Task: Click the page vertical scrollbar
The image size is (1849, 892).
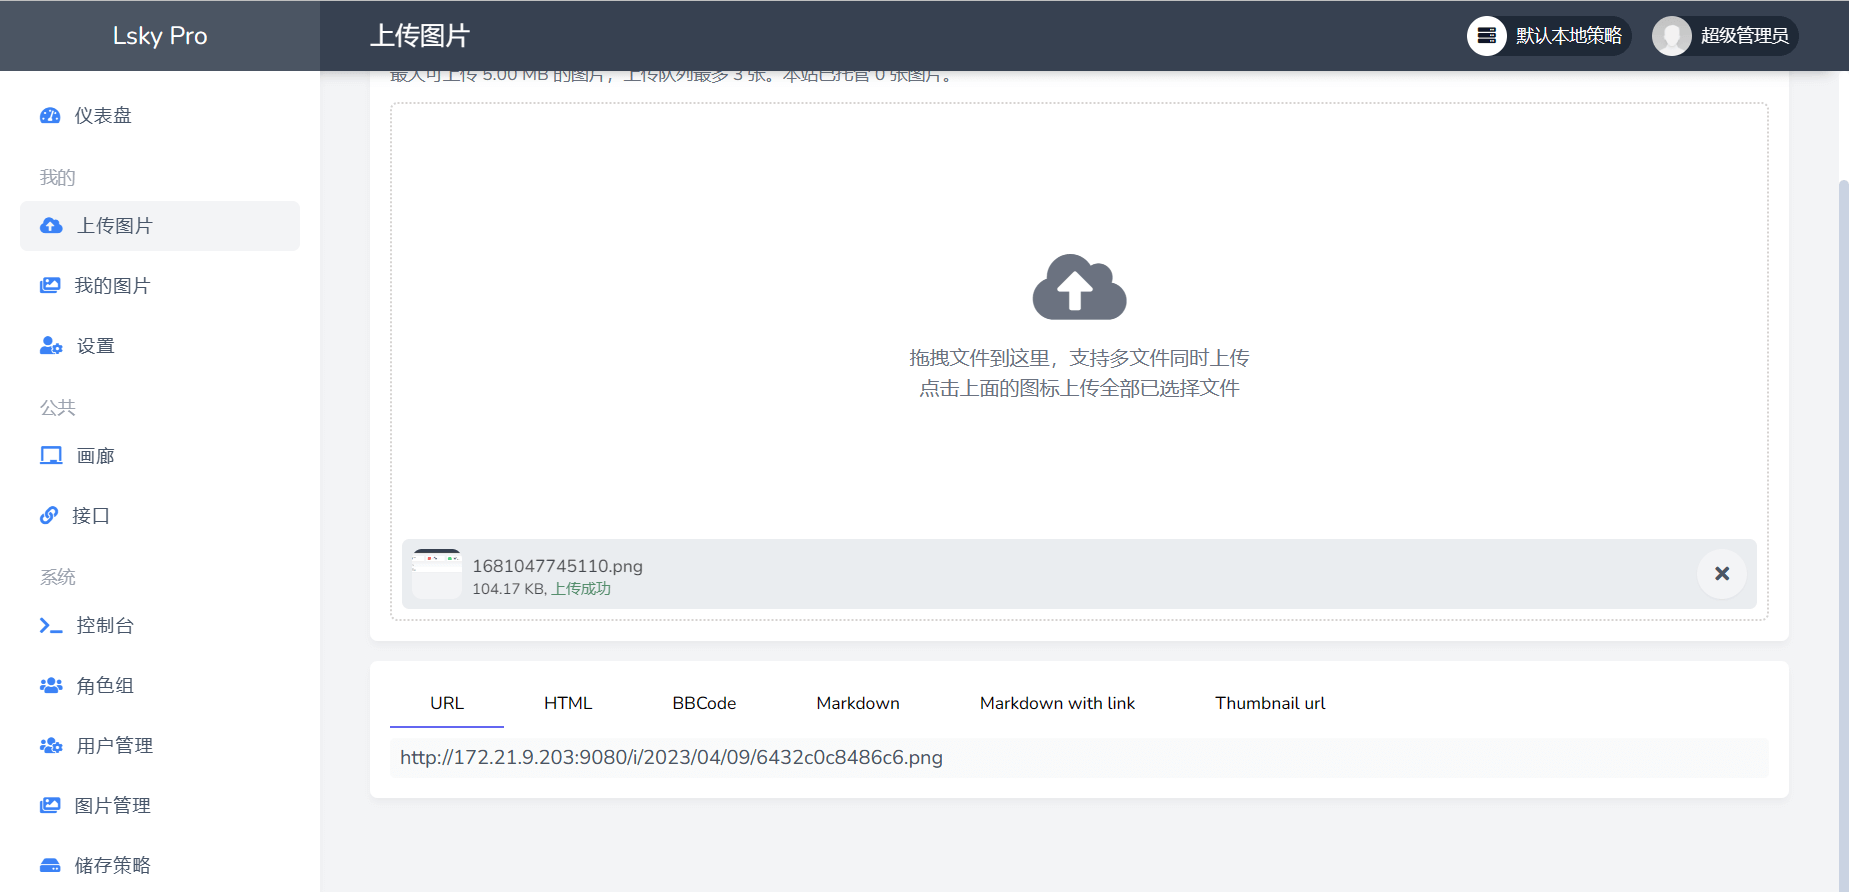Action: [x=1843, y=500]
